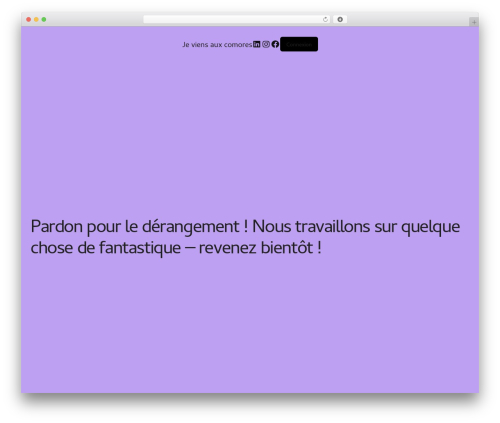Open the LinkedIn social icon
Screen dimensions: 500x423
[256, 44]
